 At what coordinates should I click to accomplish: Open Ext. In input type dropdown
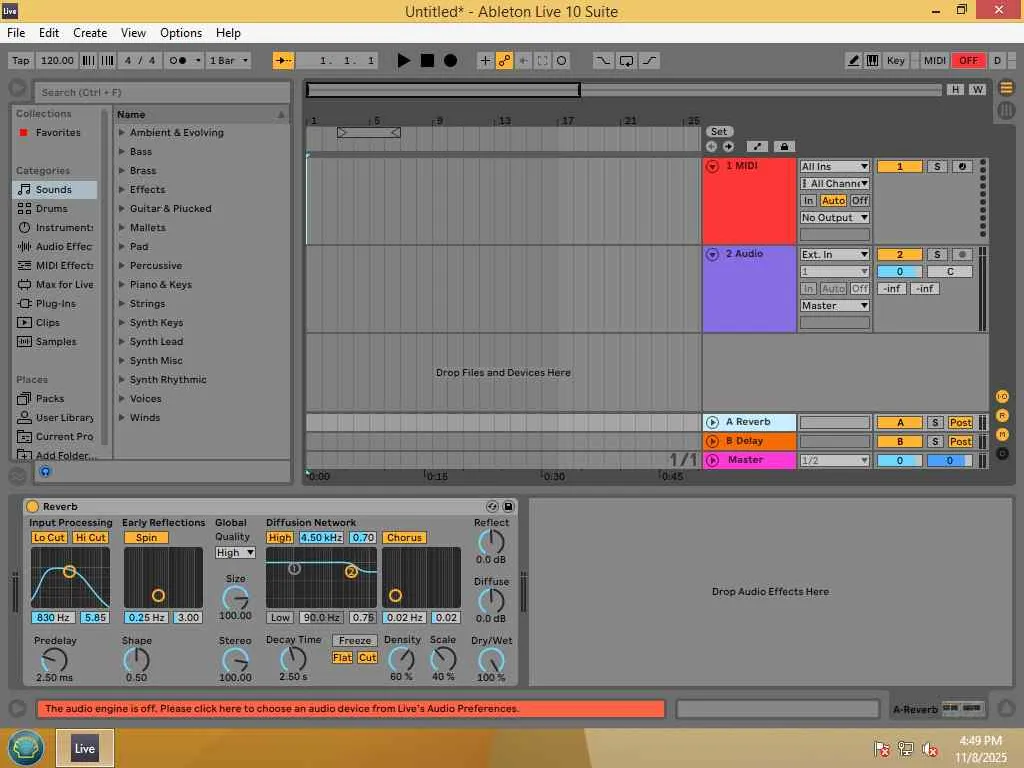[835, 254]
